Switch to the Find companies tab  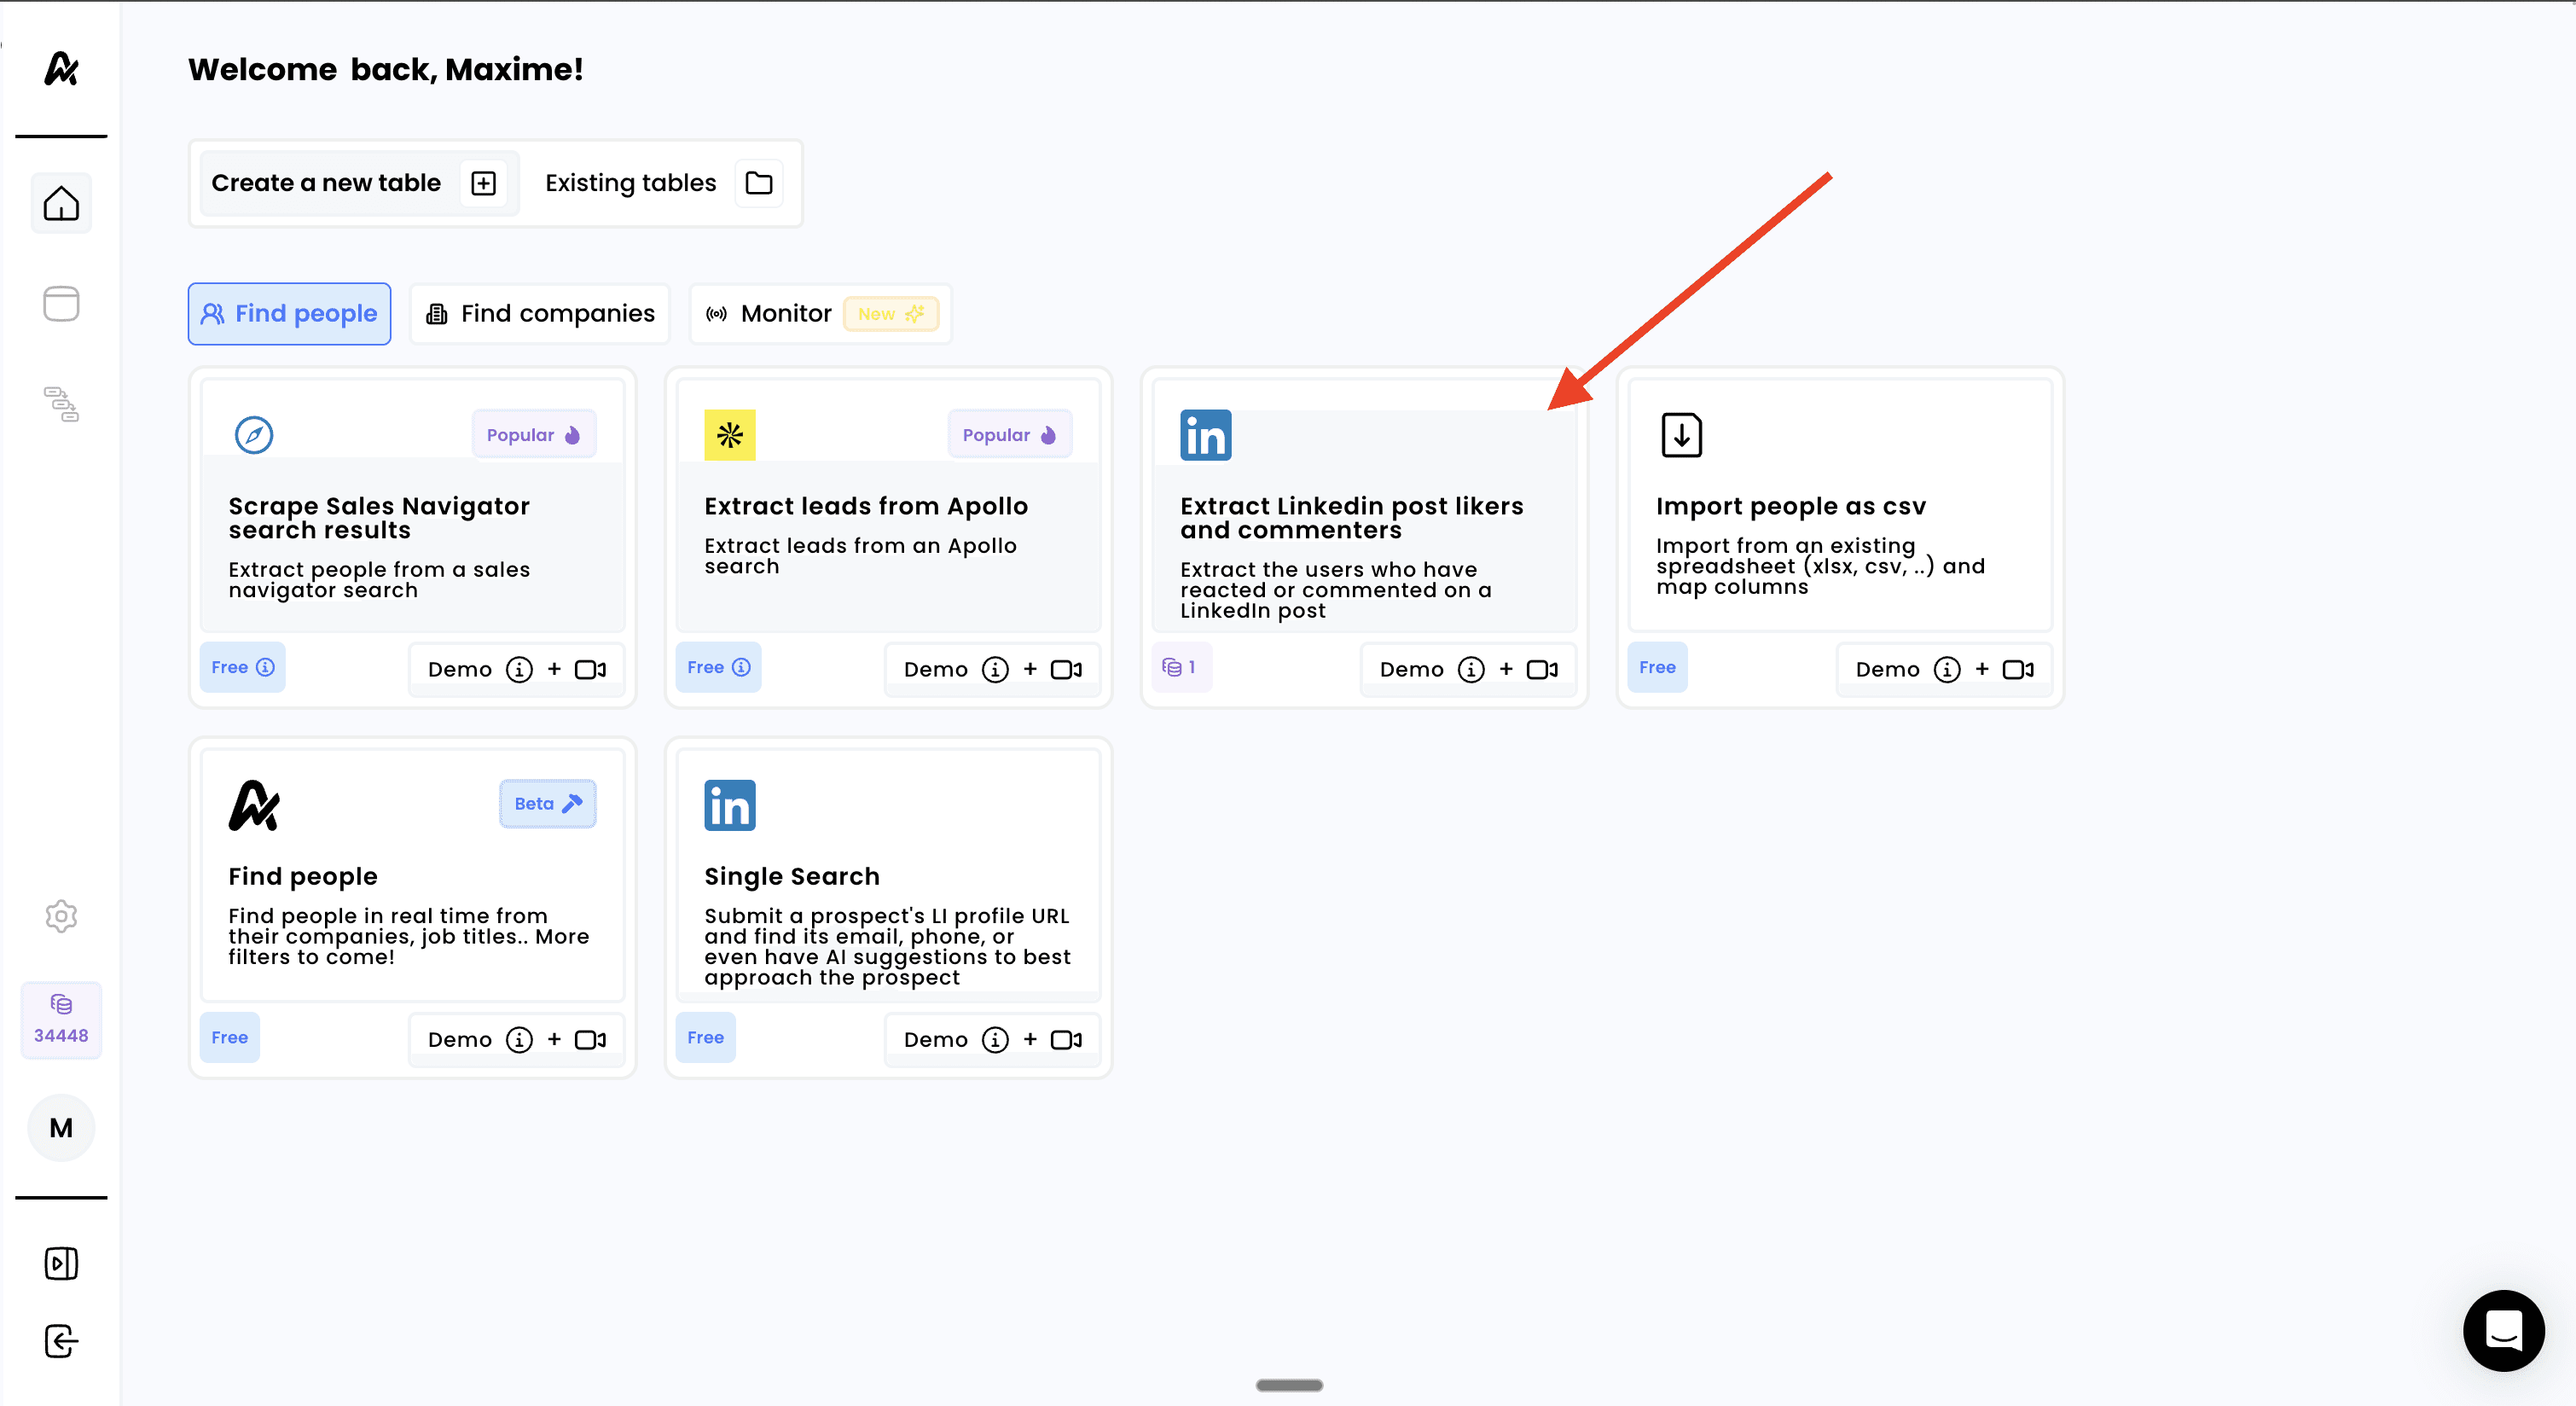(540, 314)
